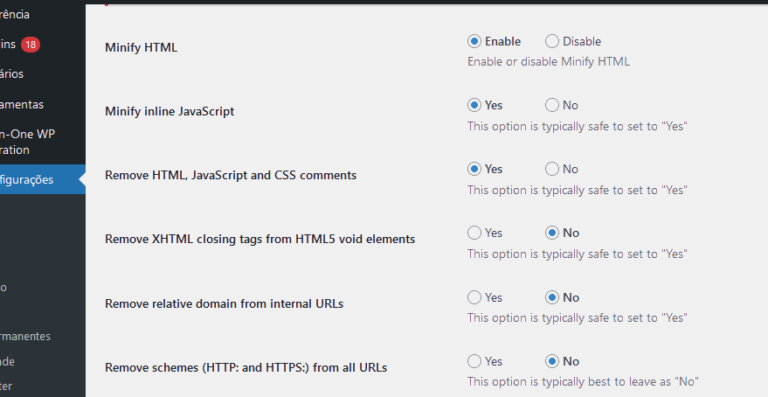Choose Yes for Remove schemes from all URLs

[x=474, y=361]
